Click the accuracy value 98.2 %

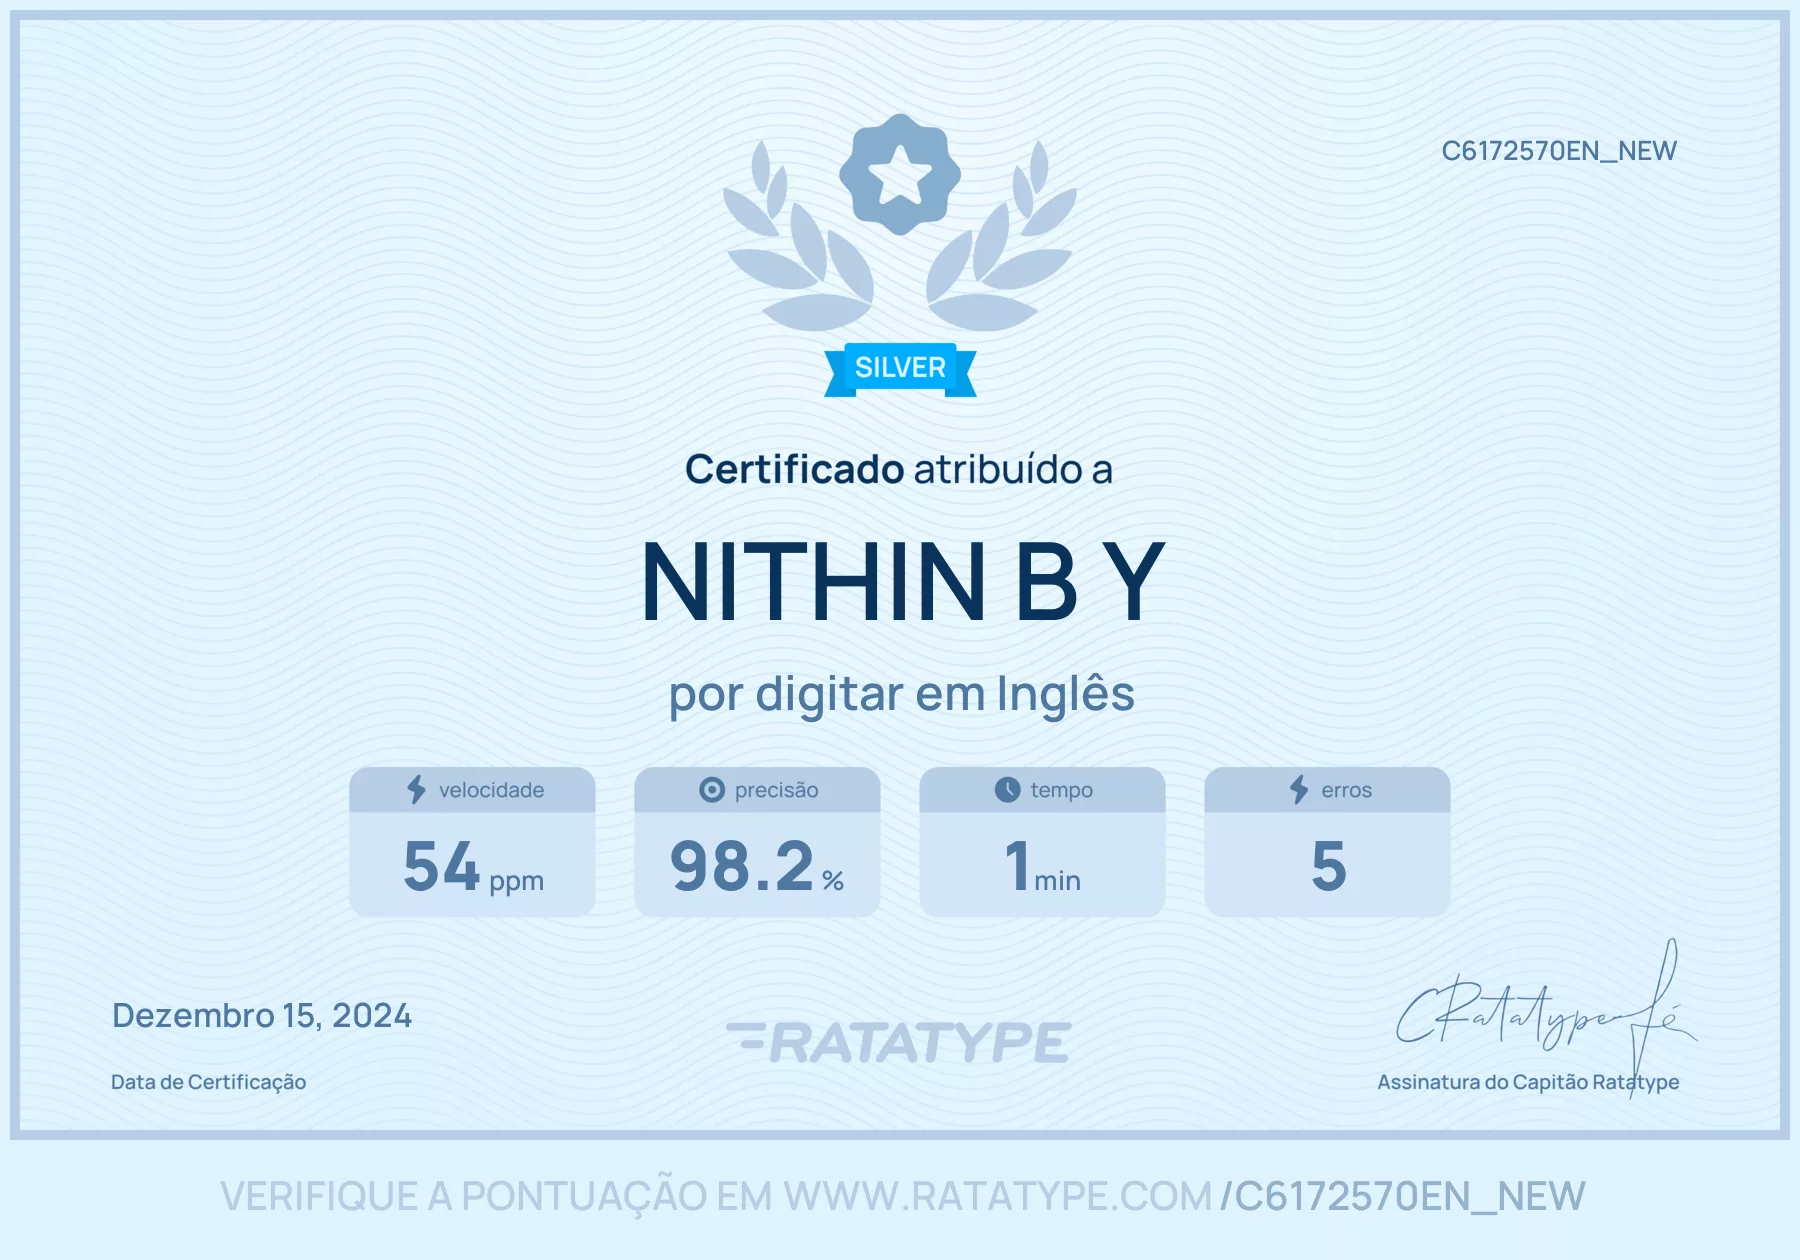tap(757, 866)
